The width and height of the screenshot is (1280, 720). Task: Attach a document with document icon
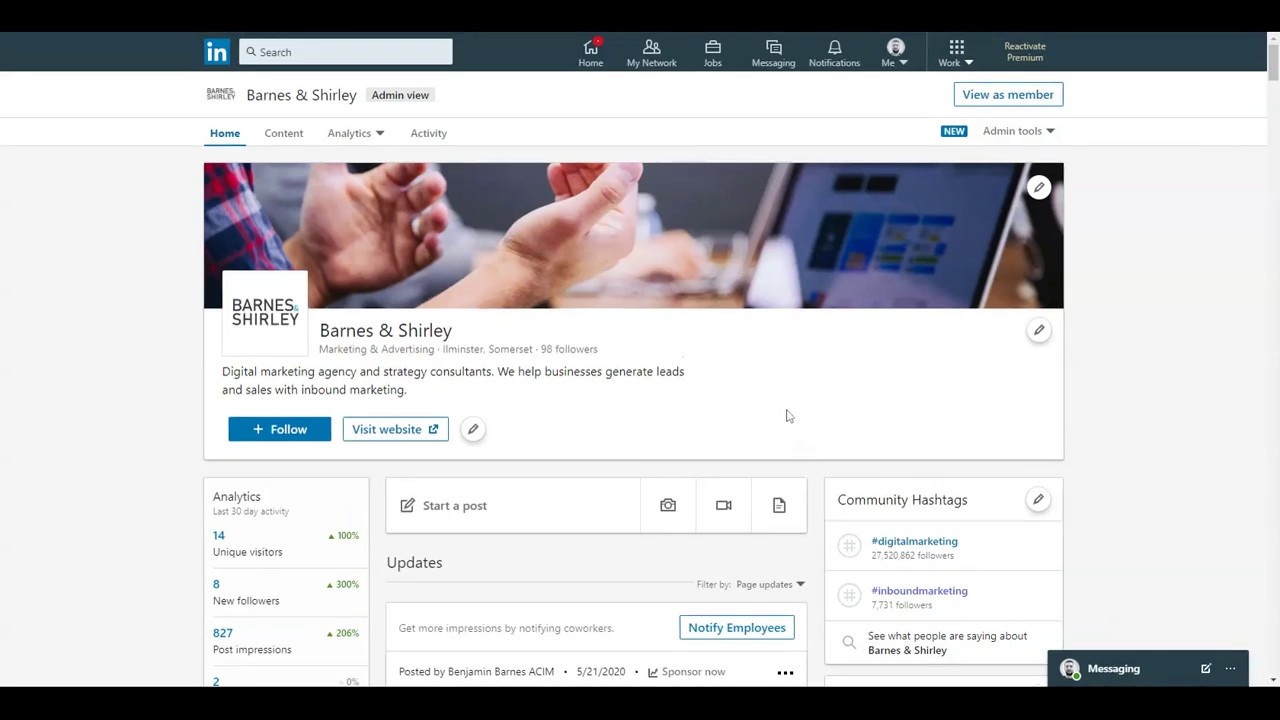(779, 505)
